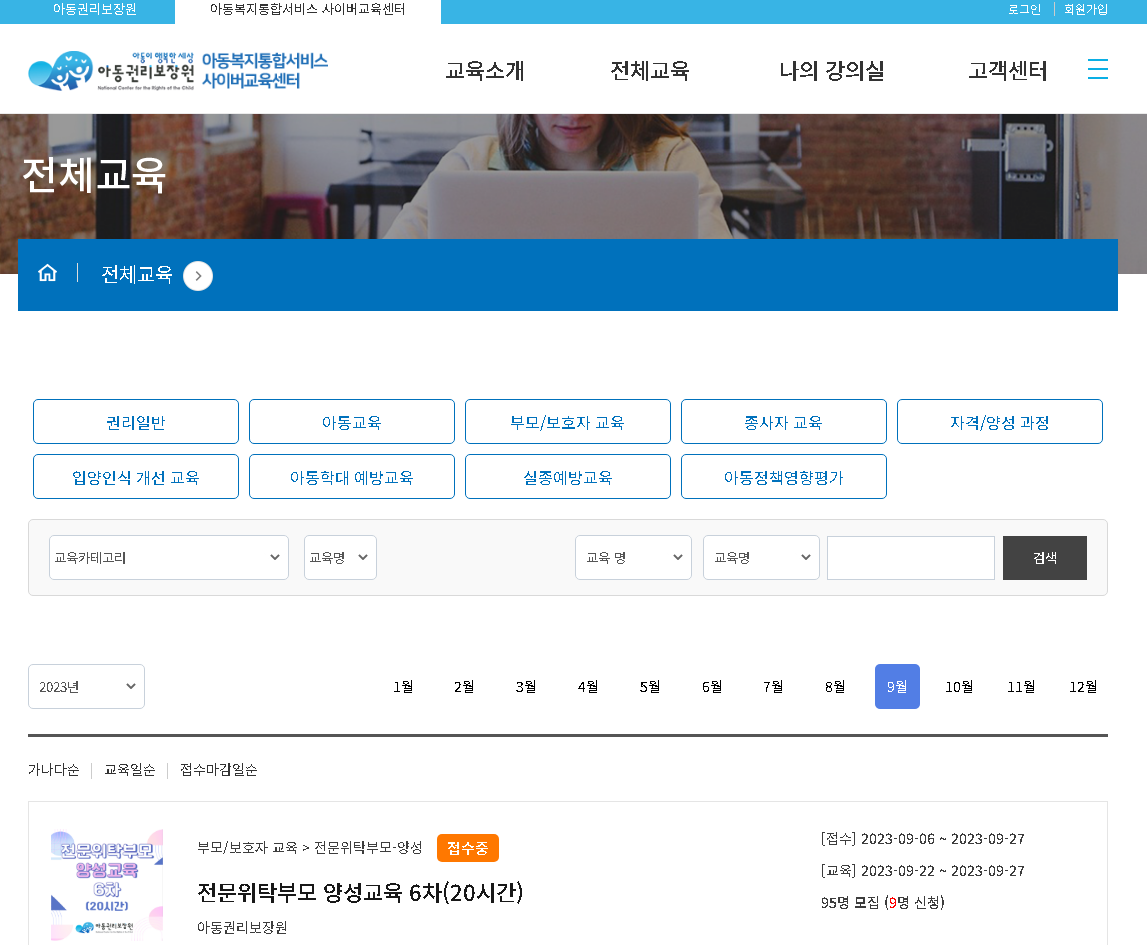Select the 아동학대 예방교육 category

tap(351, 476)
